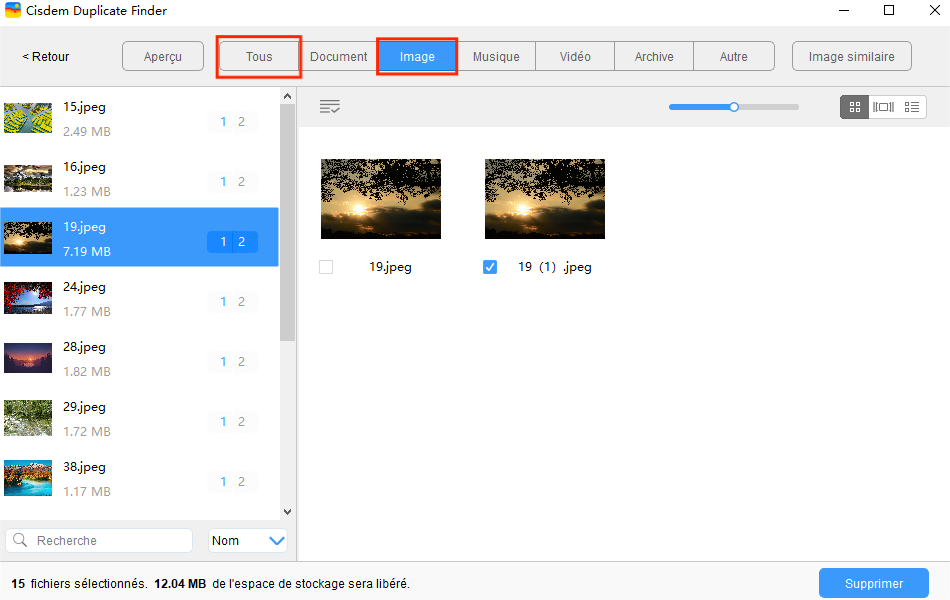Open the Vidéo tab
The image size is (950, 600).
click(575, 56)
